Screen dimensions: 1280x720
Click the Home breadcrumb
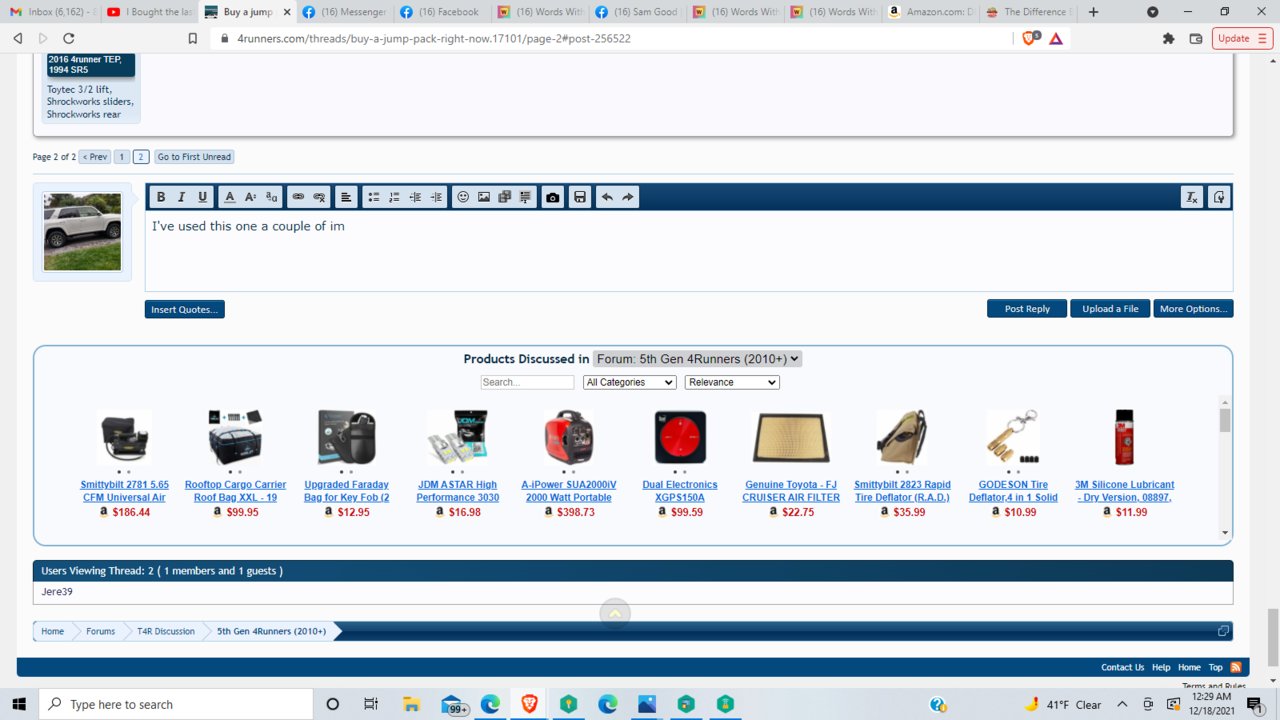click(52, 631)
